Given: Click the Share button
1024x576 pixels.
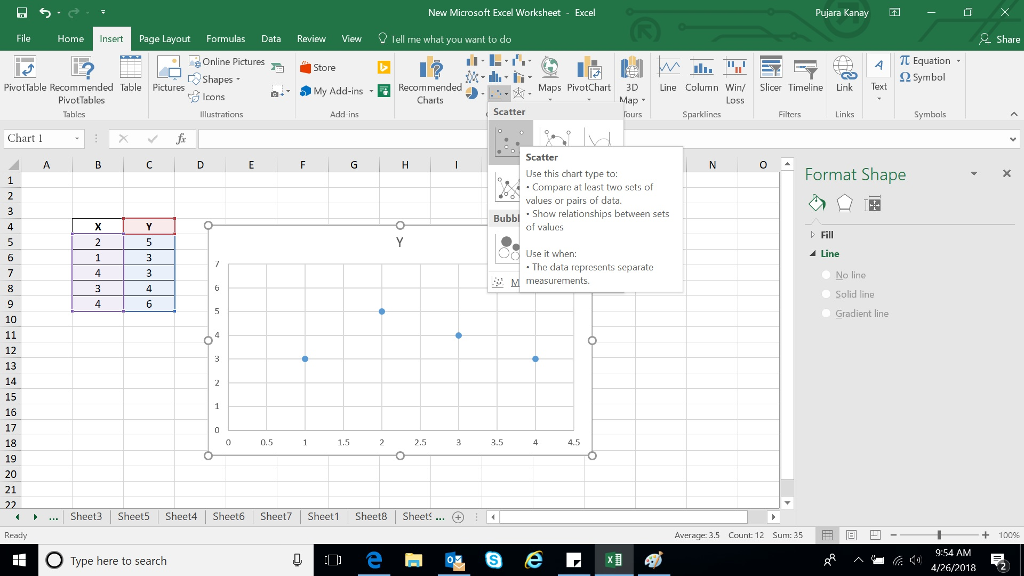Looking at the screenshot, I should pos(1002,38).
